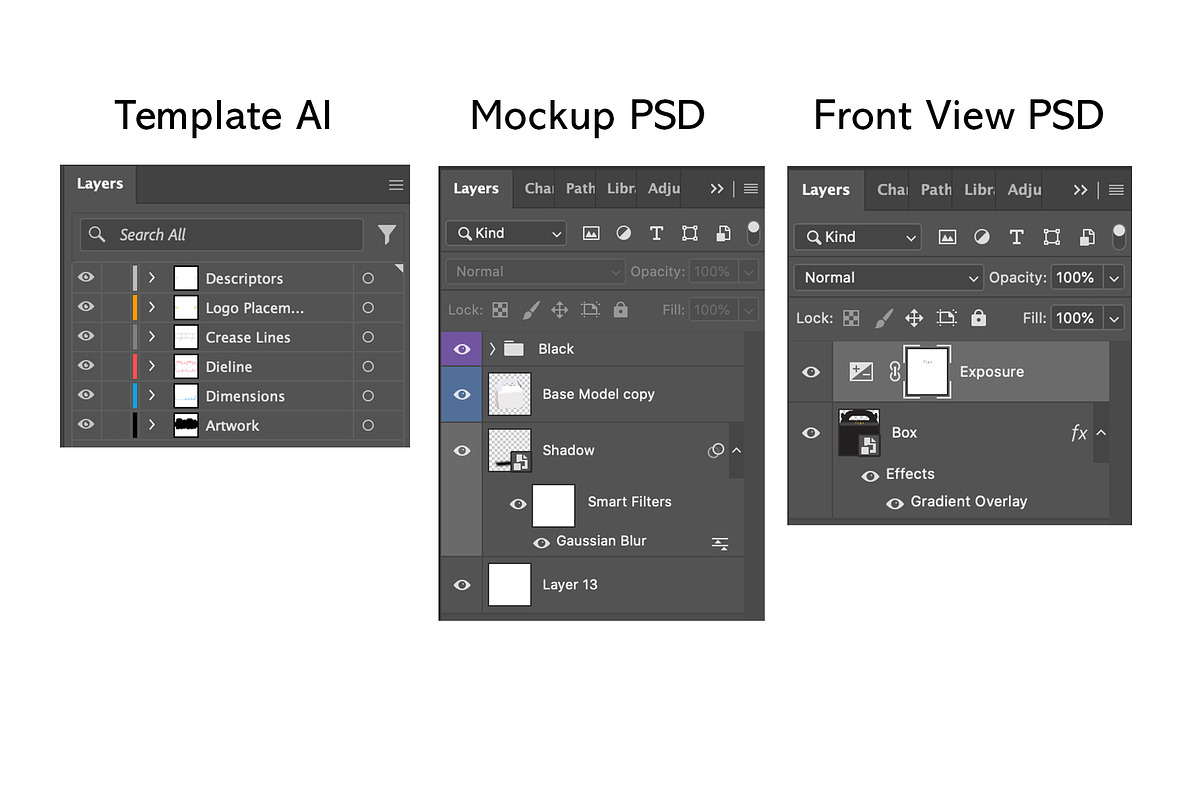Expand the Logo Placement layer
The image size is (1200, 800).
click(x=152, y=308)
